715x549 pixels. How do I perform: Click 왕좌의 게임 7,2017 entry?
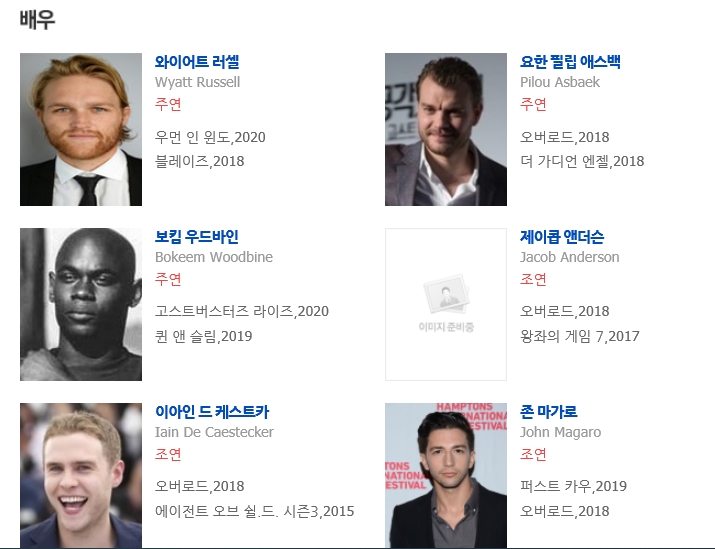(x=579, y=336)
